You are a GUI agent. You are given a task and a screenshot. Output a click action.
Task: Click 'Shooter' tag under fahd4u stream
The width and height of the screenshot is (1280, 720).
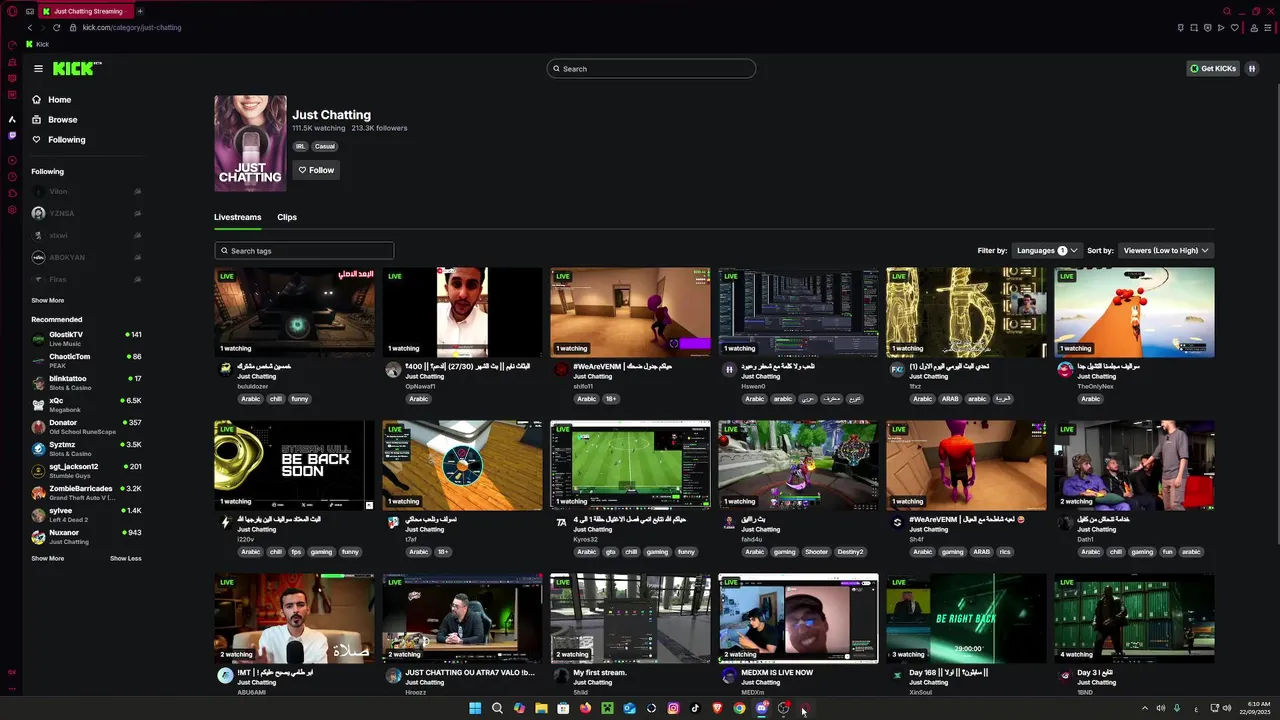pos(817,552)
